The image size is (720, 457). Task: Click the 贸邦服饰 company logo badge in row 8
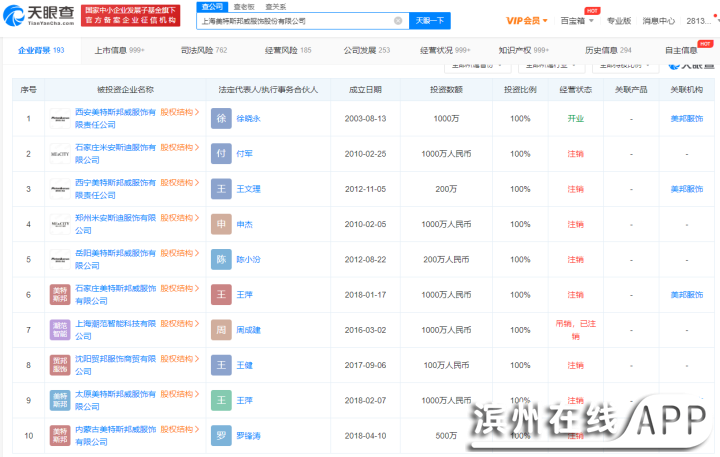pyautogui.click(x=60, y=366)
